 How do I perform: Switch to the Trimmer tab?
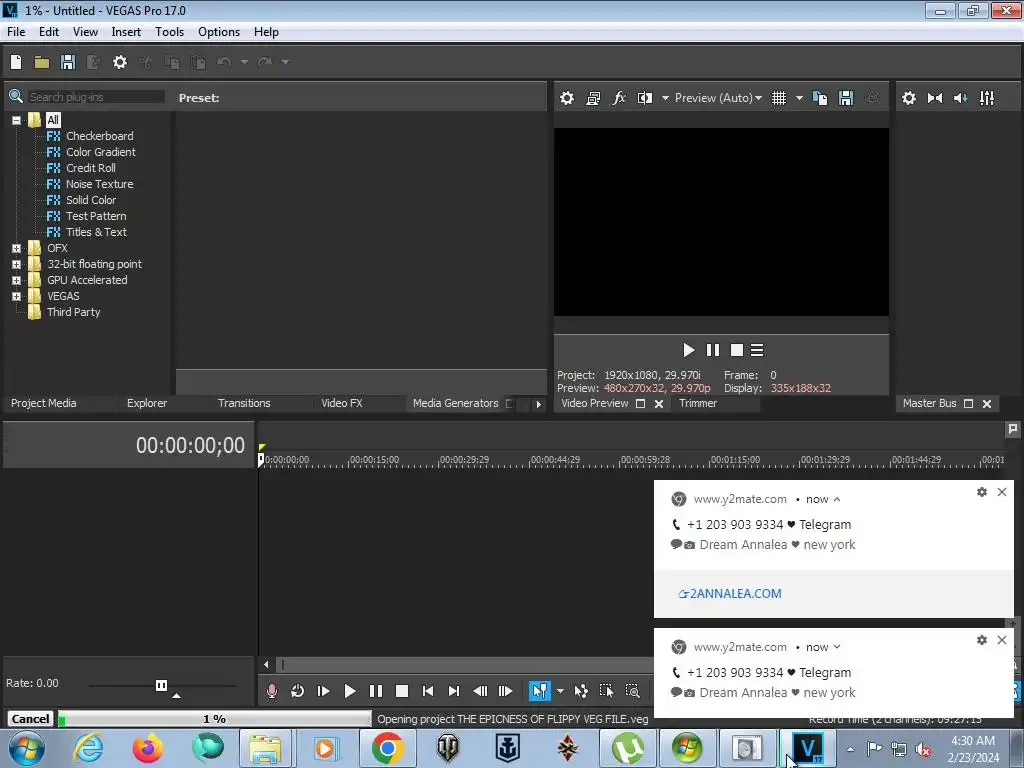697,403
